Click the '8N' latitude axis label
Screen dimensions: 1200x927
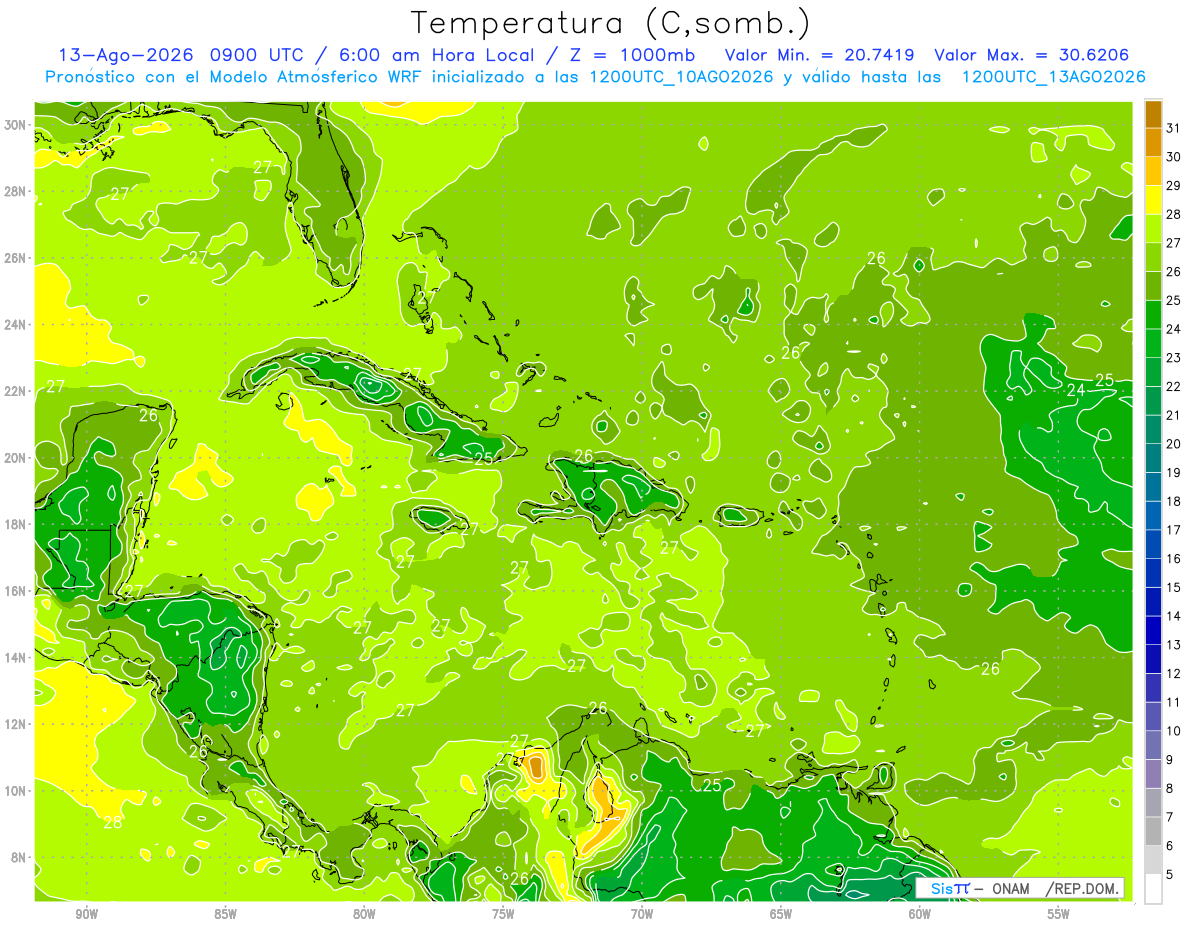click(20, 858)
